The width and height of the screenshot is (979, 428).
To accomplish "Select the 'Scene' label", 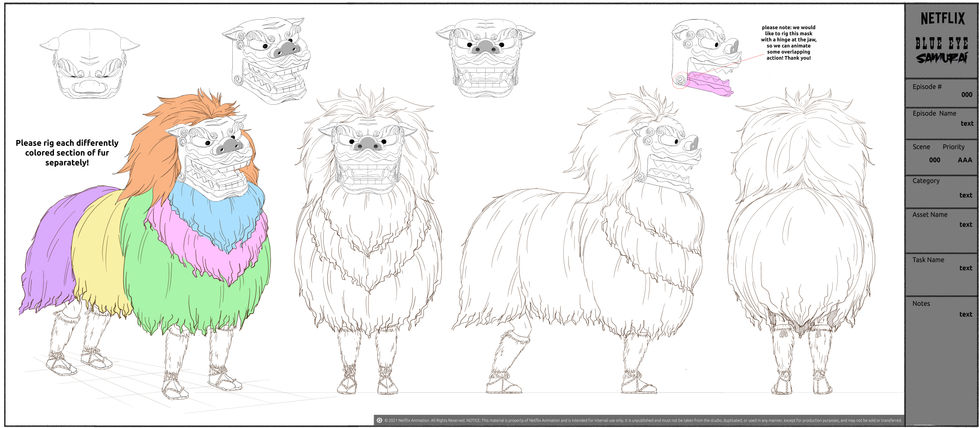I will click(x=921, y=147).
